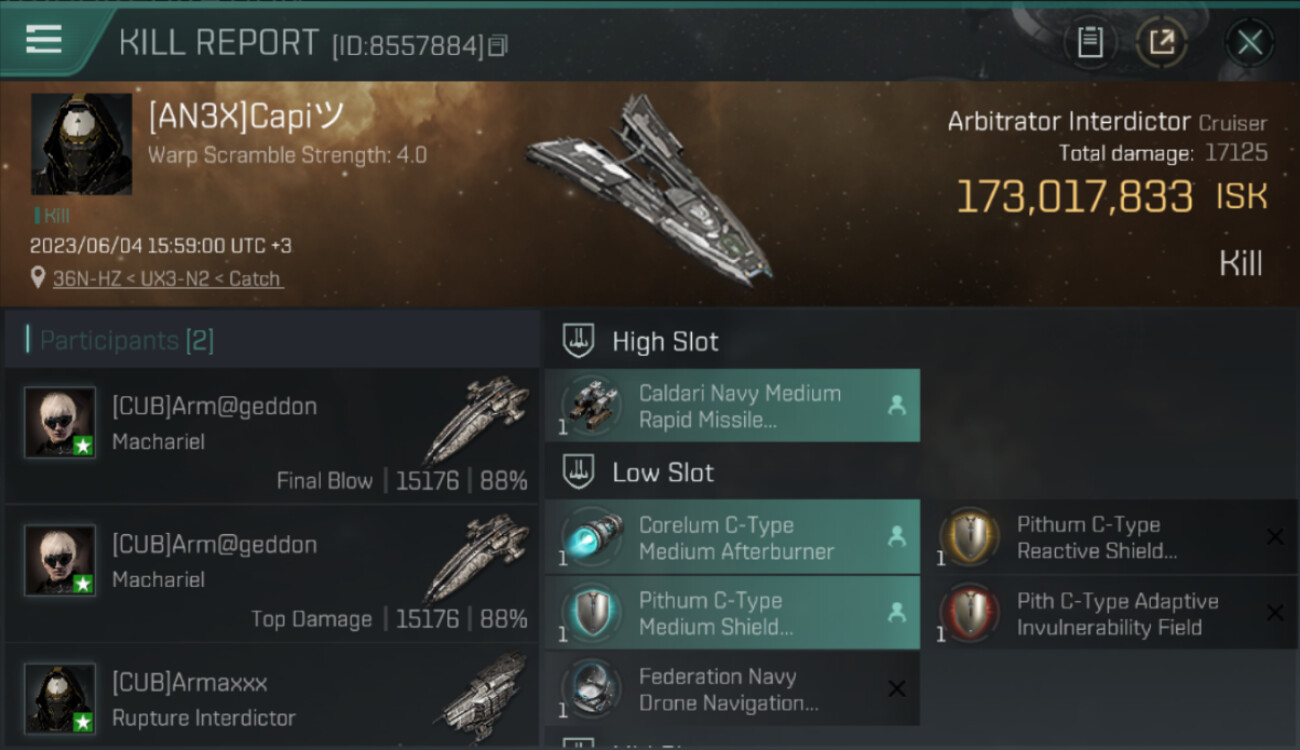
Task: Open the hamburger menu icon
Action: 44,40
